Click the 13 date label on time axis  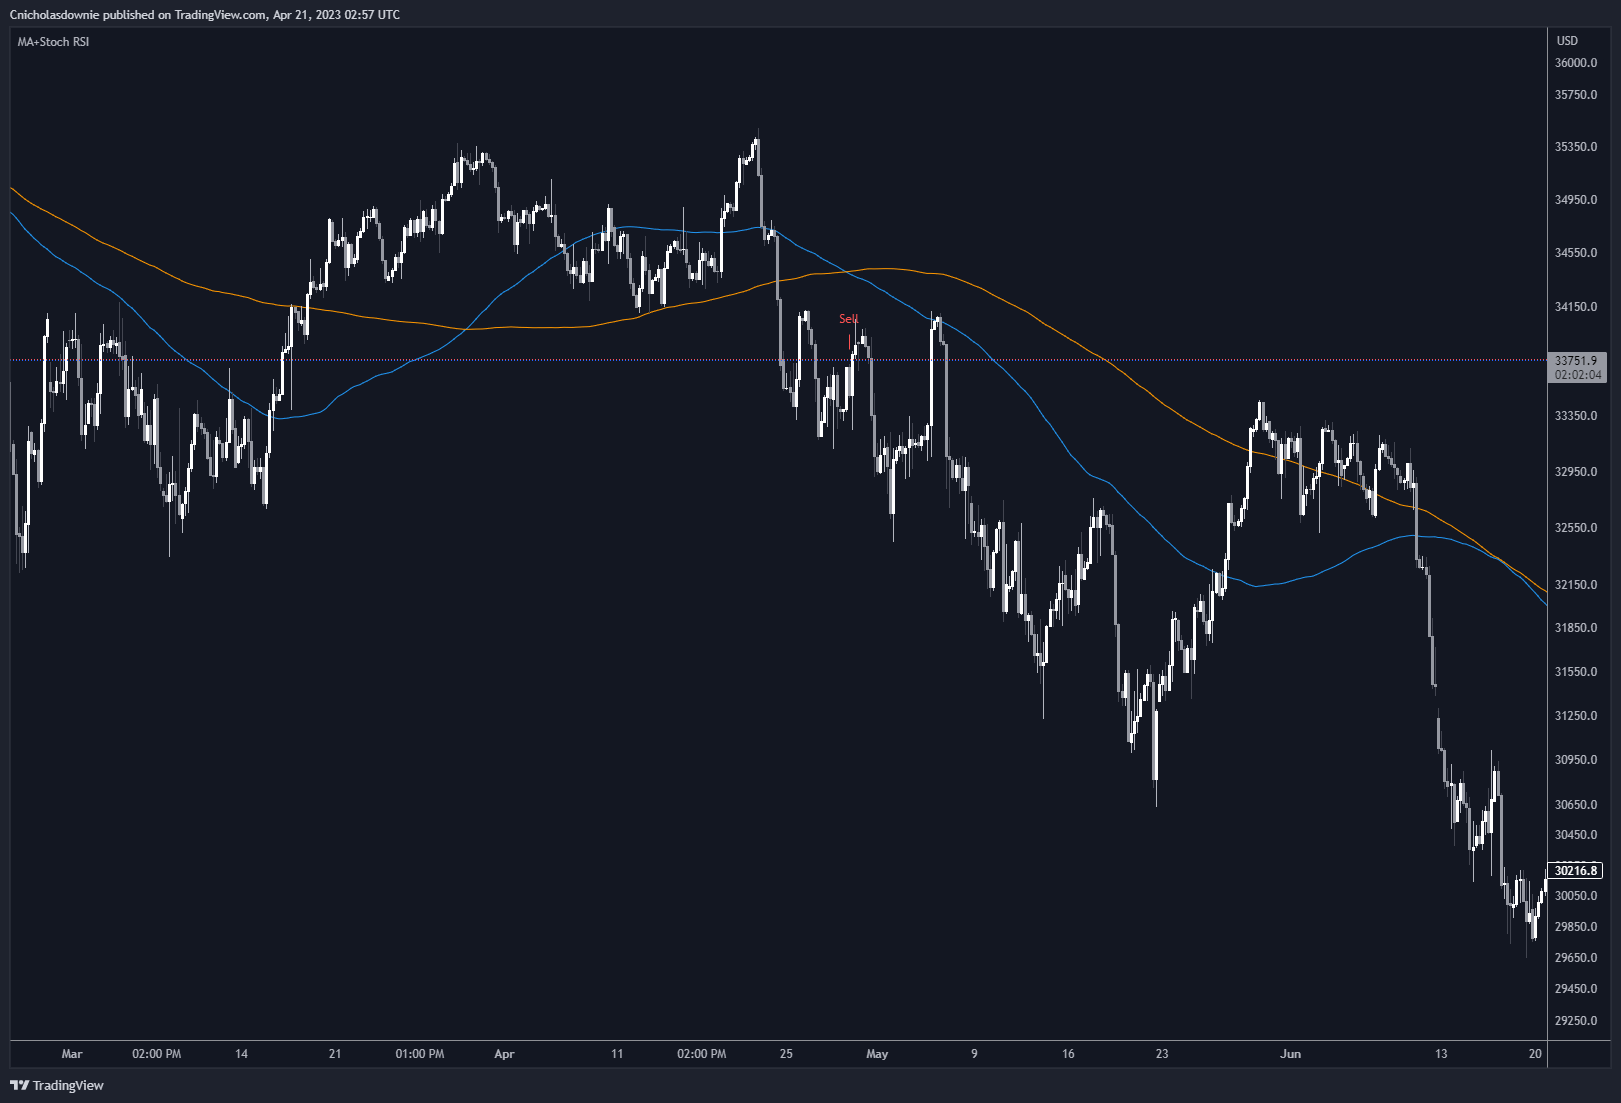coord(1441,1054)
